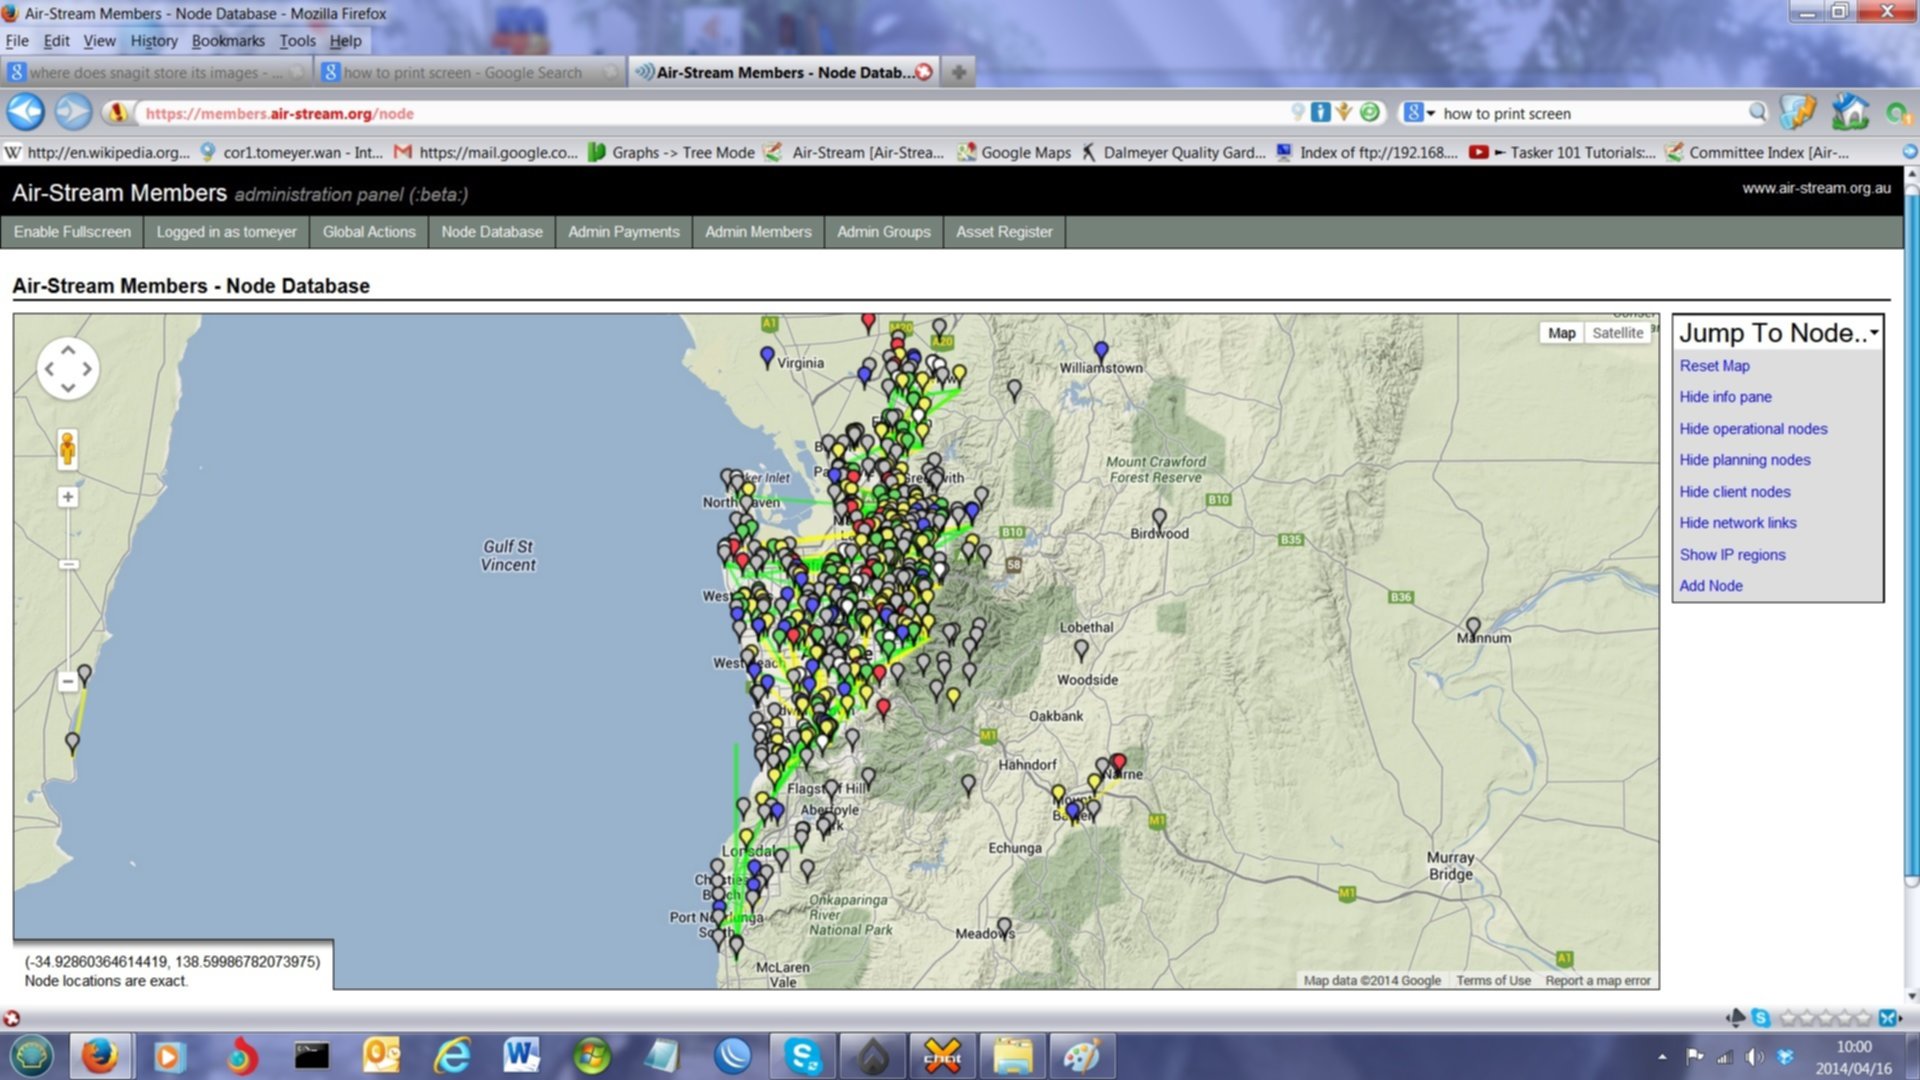Viewport: 1920px width, 1080px height.
Task: Open the Firefox Bookmarks menu
Action: pyautogui.click(x=228, y=41)
